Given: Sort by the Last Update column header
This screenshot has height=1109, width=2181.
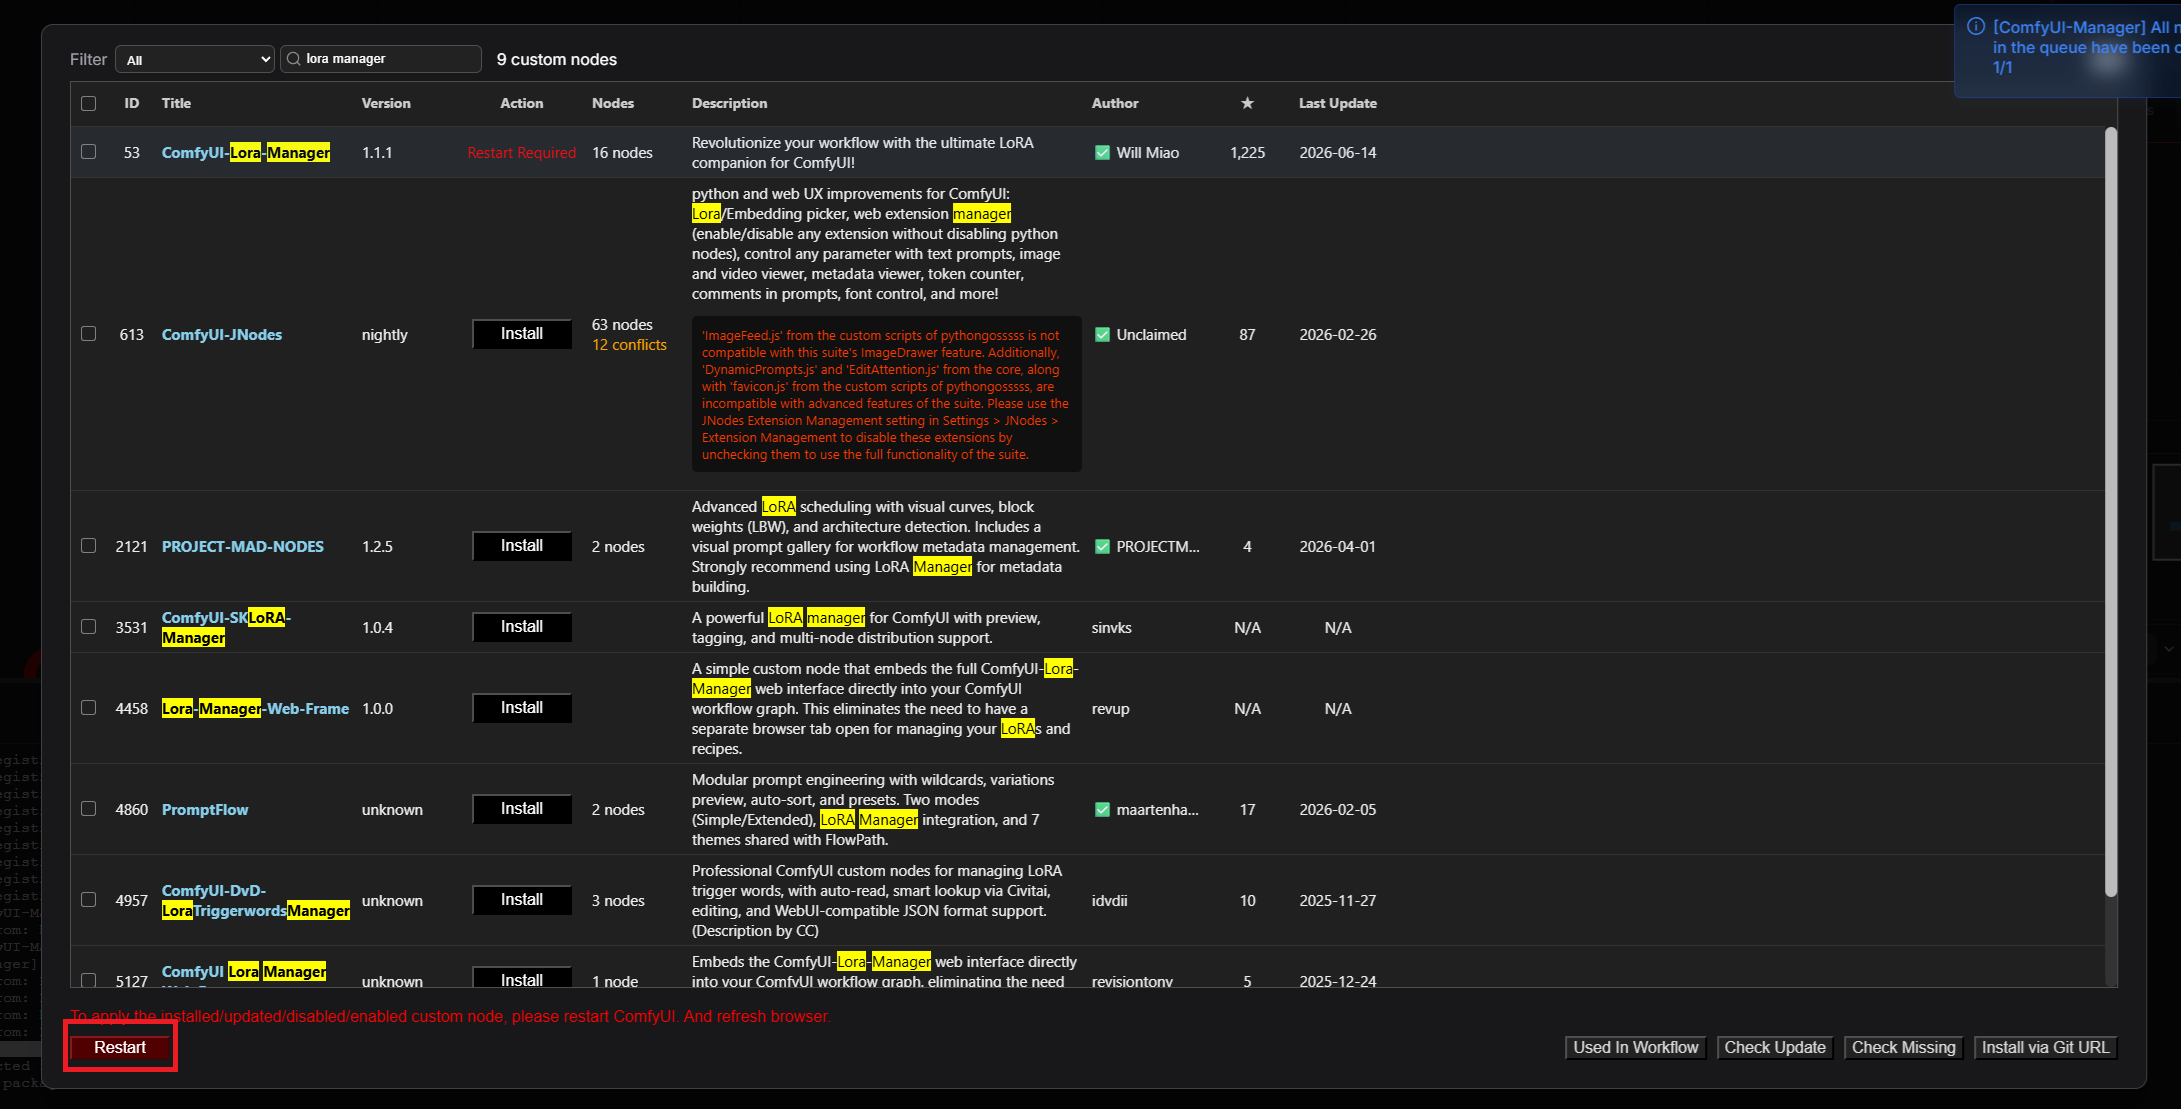Looking at the screenshot, I should point(1338,103).
